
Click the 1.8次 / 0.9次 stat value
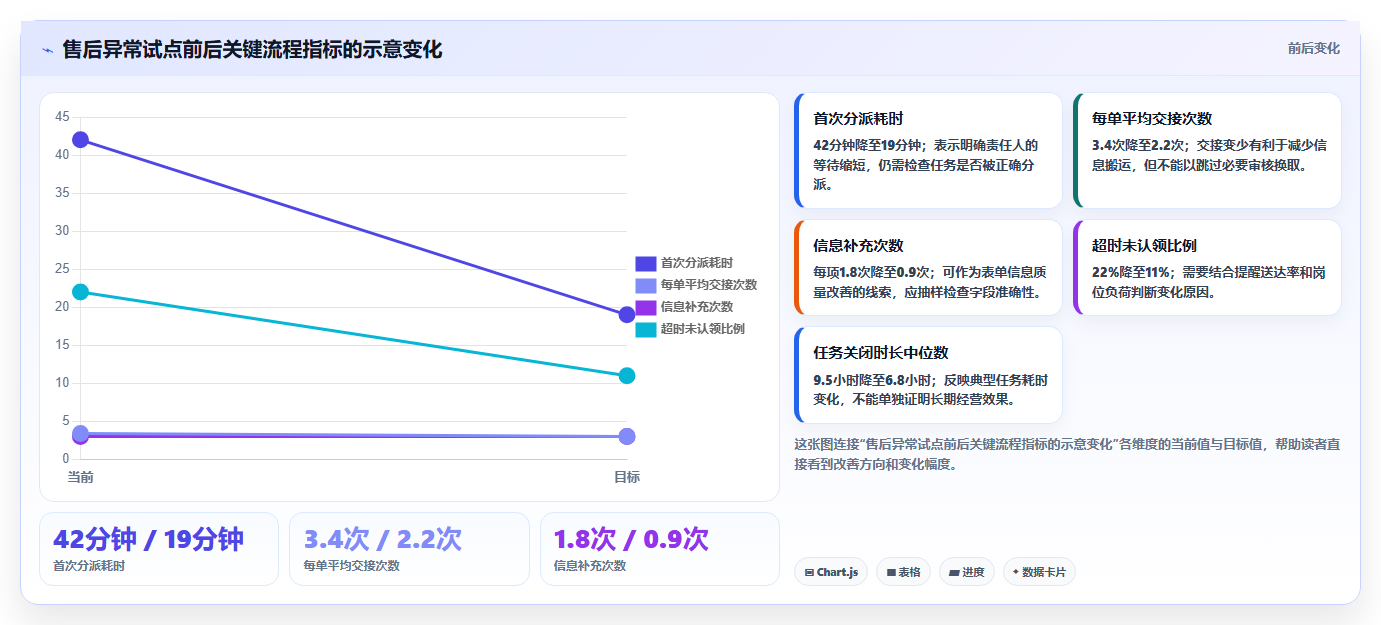(631, 540)
